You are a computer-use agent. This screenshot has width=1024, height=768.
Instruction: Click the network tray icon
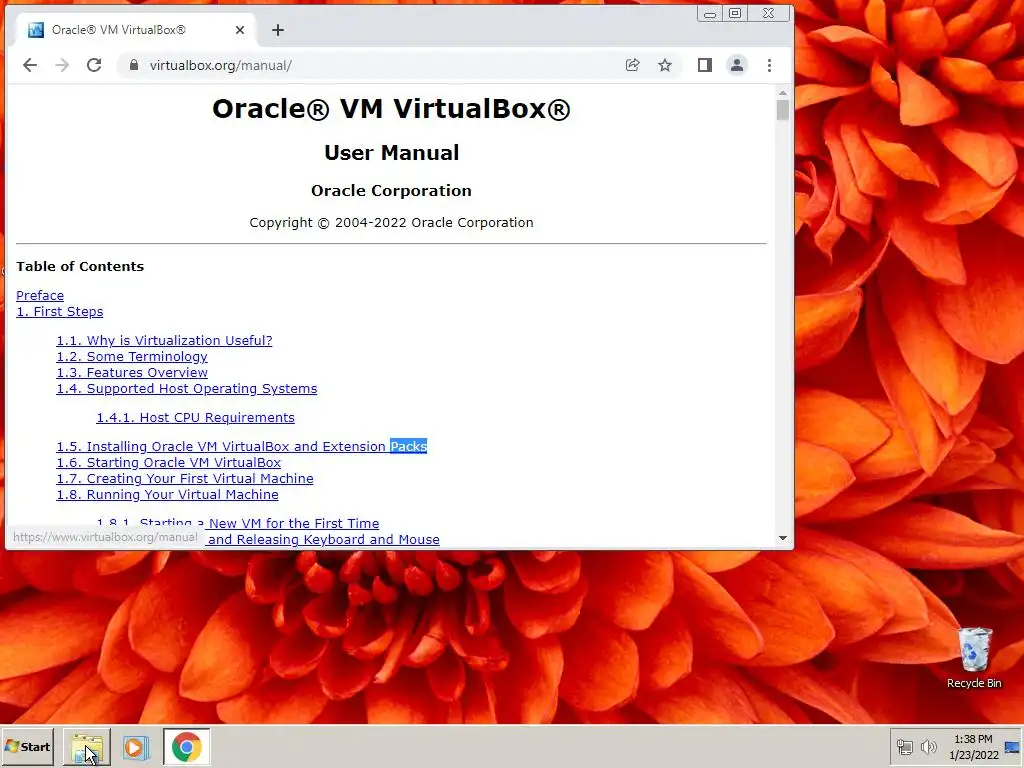point(904,747)
